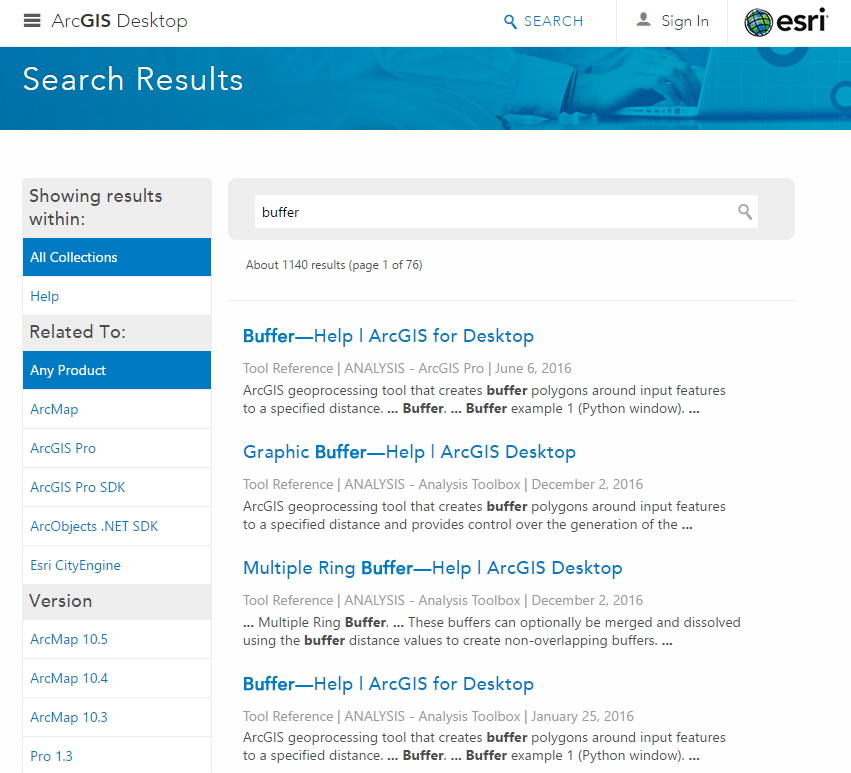Click the 'Related To:' heading

click(78, 332)
